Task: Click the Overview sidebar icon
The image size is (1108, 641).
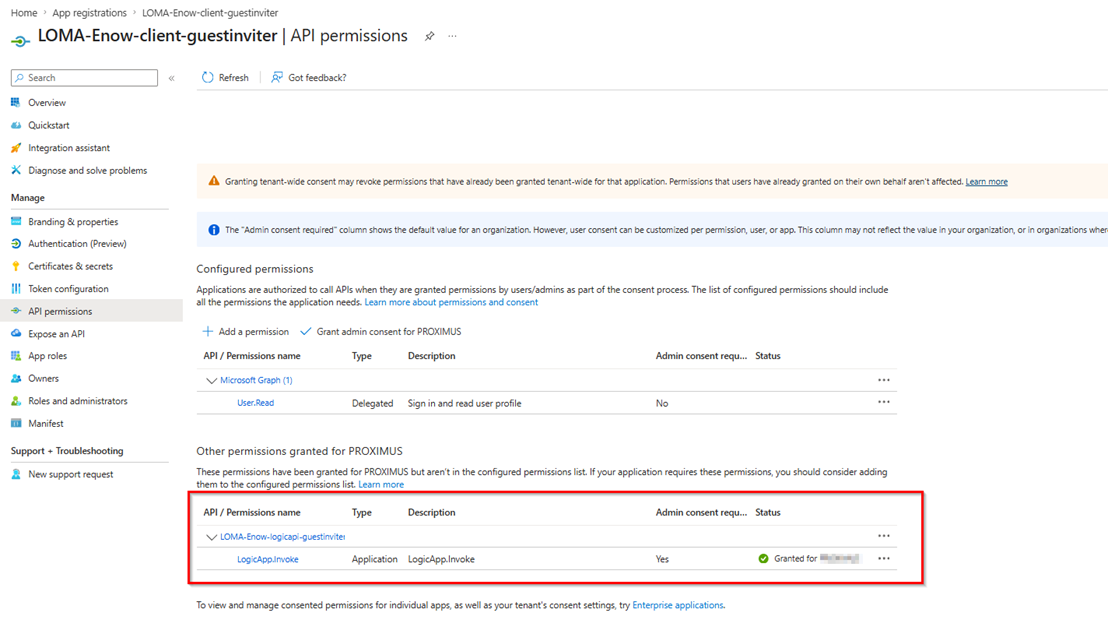Action: pyautogui.click(x=16, y=102)
